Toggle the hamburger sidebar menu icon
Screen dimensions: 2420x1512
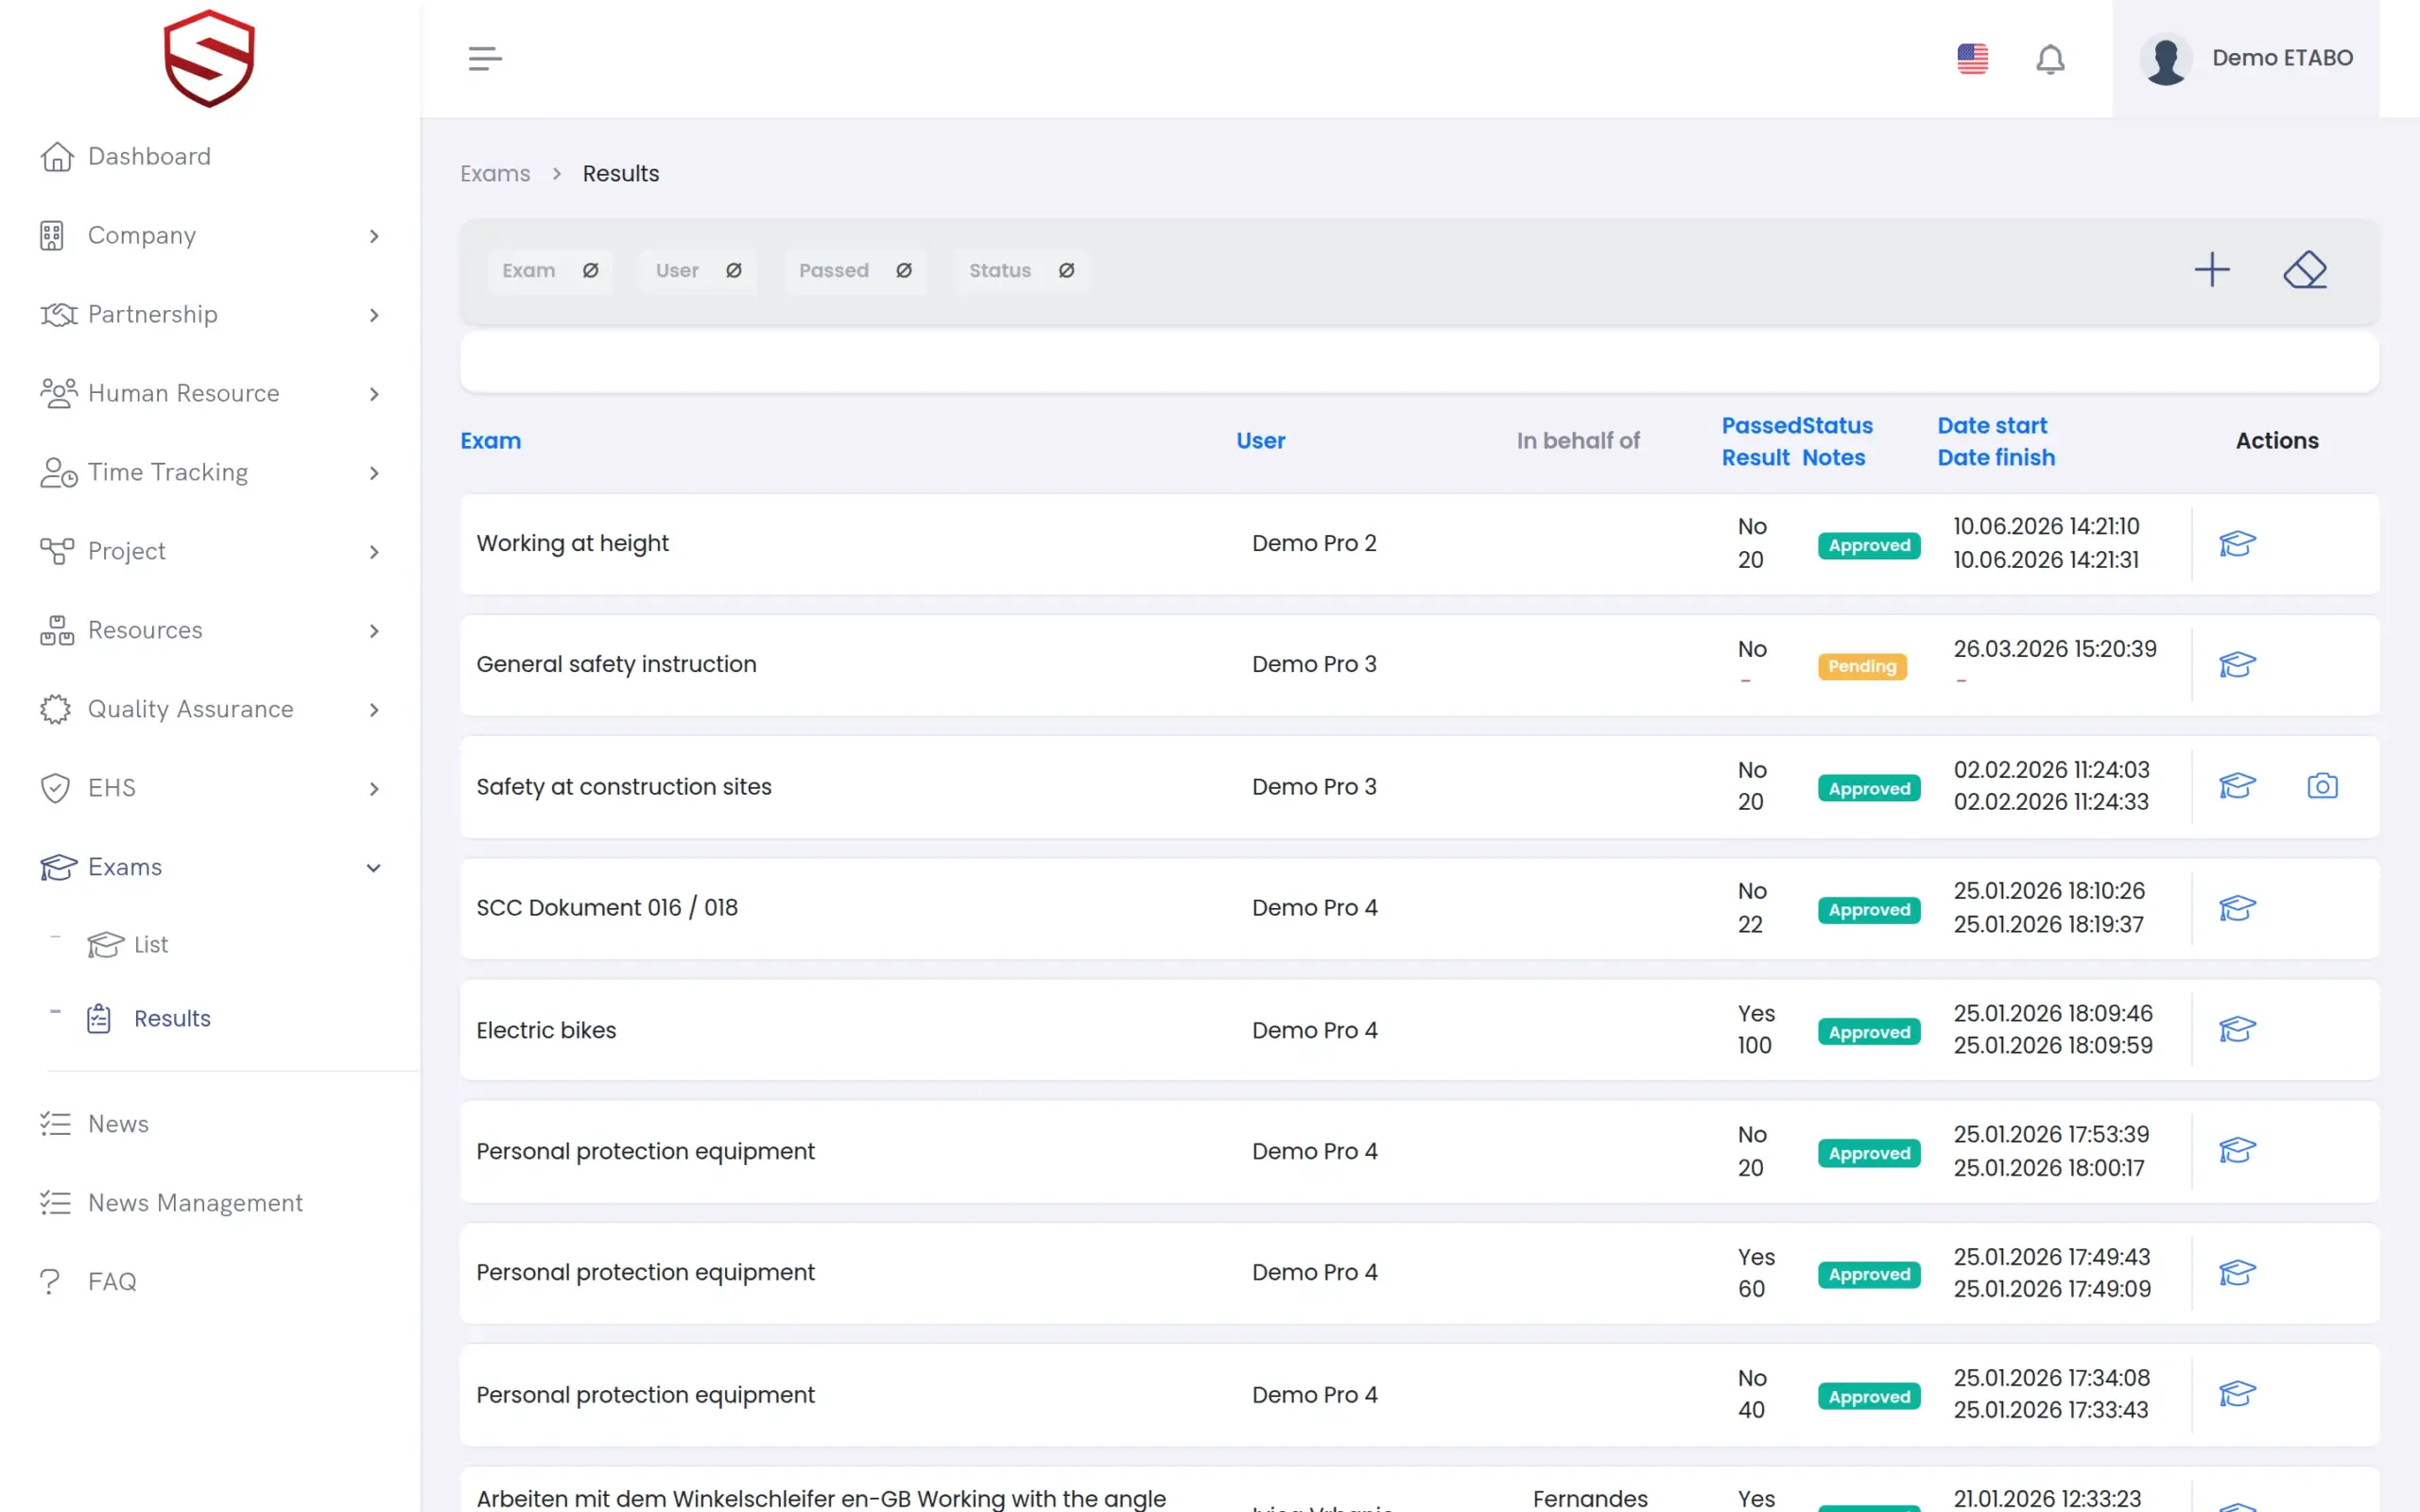click(485, 58)
